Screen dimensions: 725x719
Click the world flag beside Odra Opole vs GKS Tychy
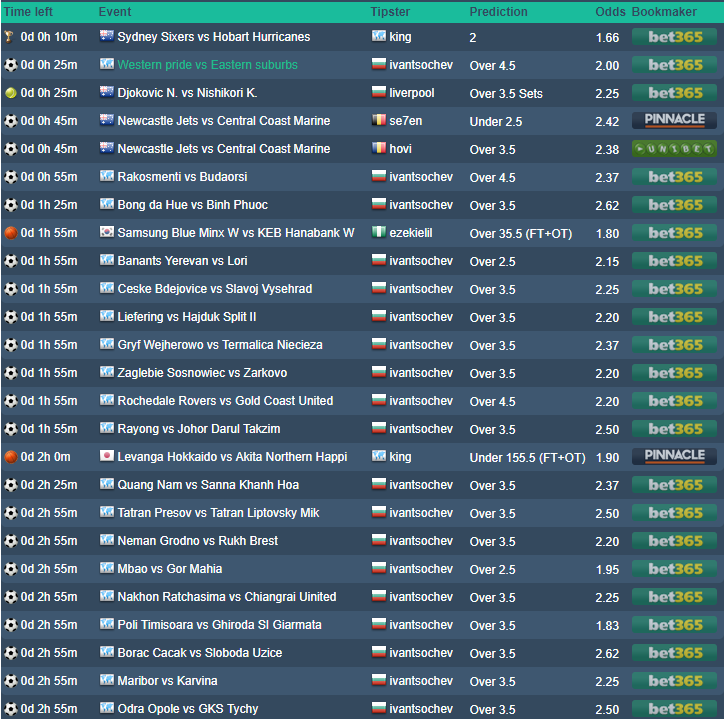(107, 707)
